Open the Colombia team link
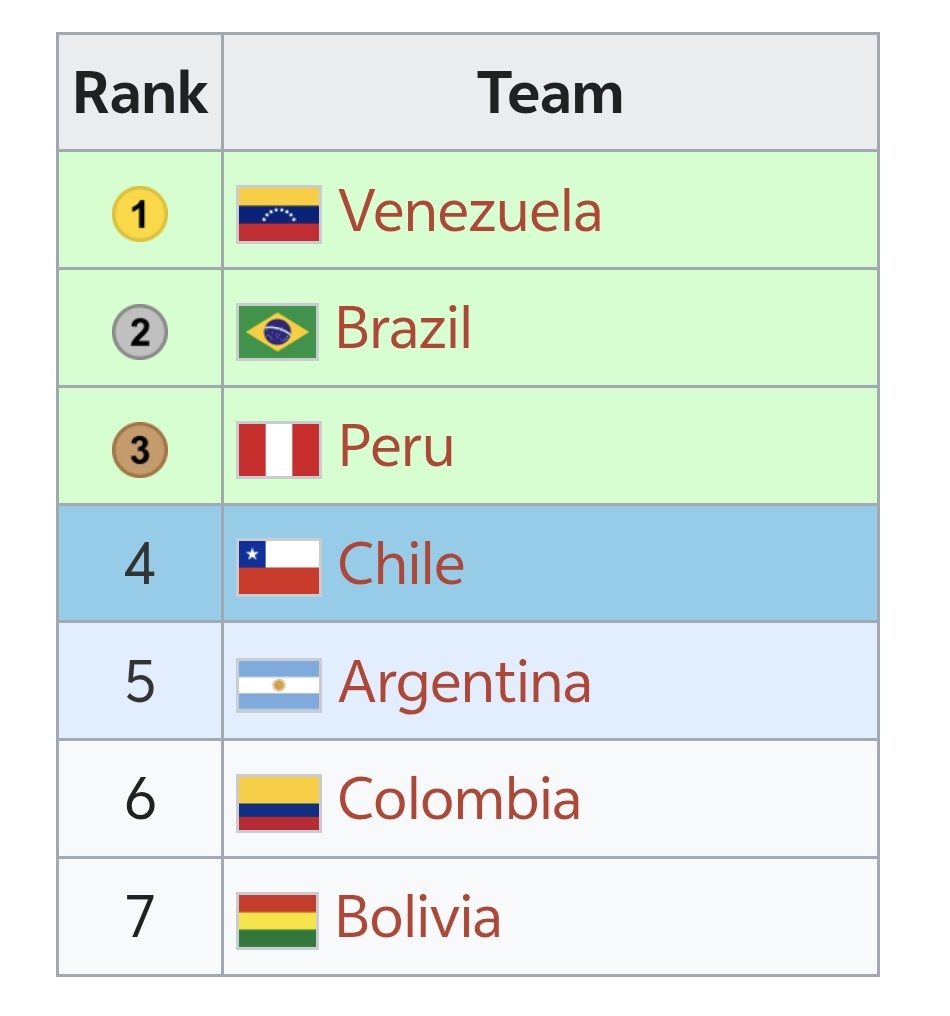Viewport: 950px width, 1016px height. 459,799
